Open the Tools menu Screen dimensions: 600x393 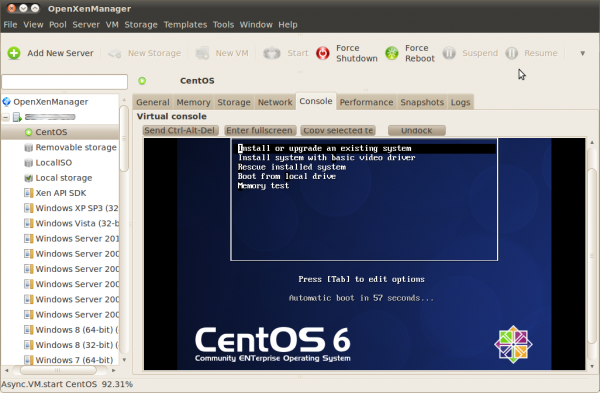pos(223,25)
